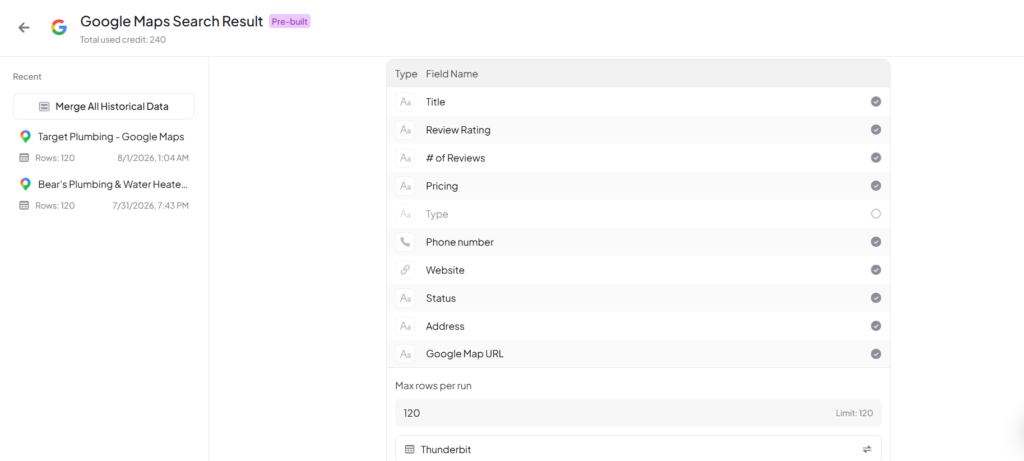
Task: Click the phone icon for Phone number field
Action: click(x=405, y=242)
